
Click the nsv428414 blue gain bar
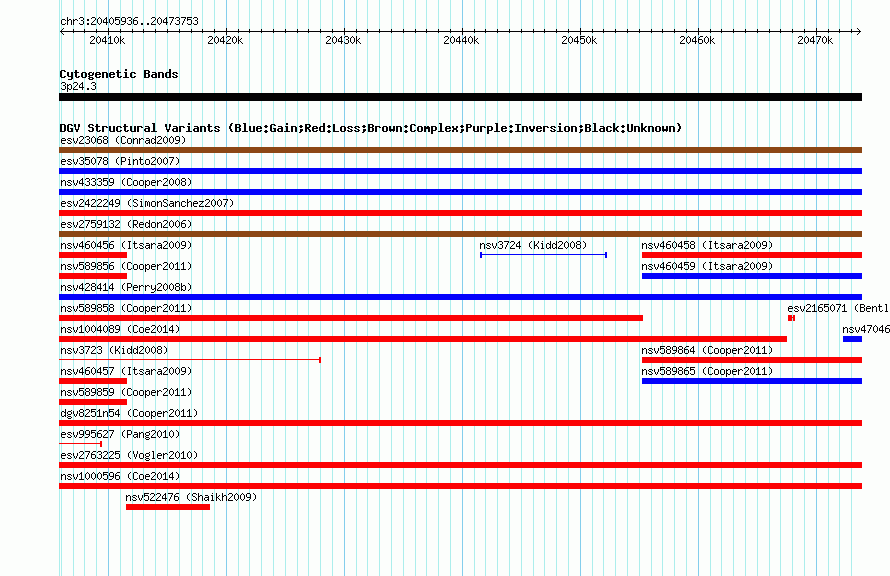460,297
